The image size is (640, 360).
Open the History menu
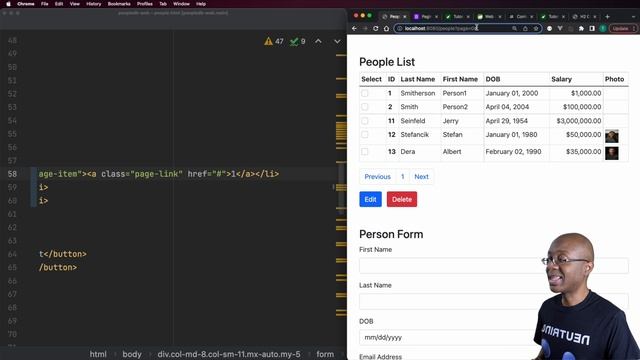click(x=93, y=4)
